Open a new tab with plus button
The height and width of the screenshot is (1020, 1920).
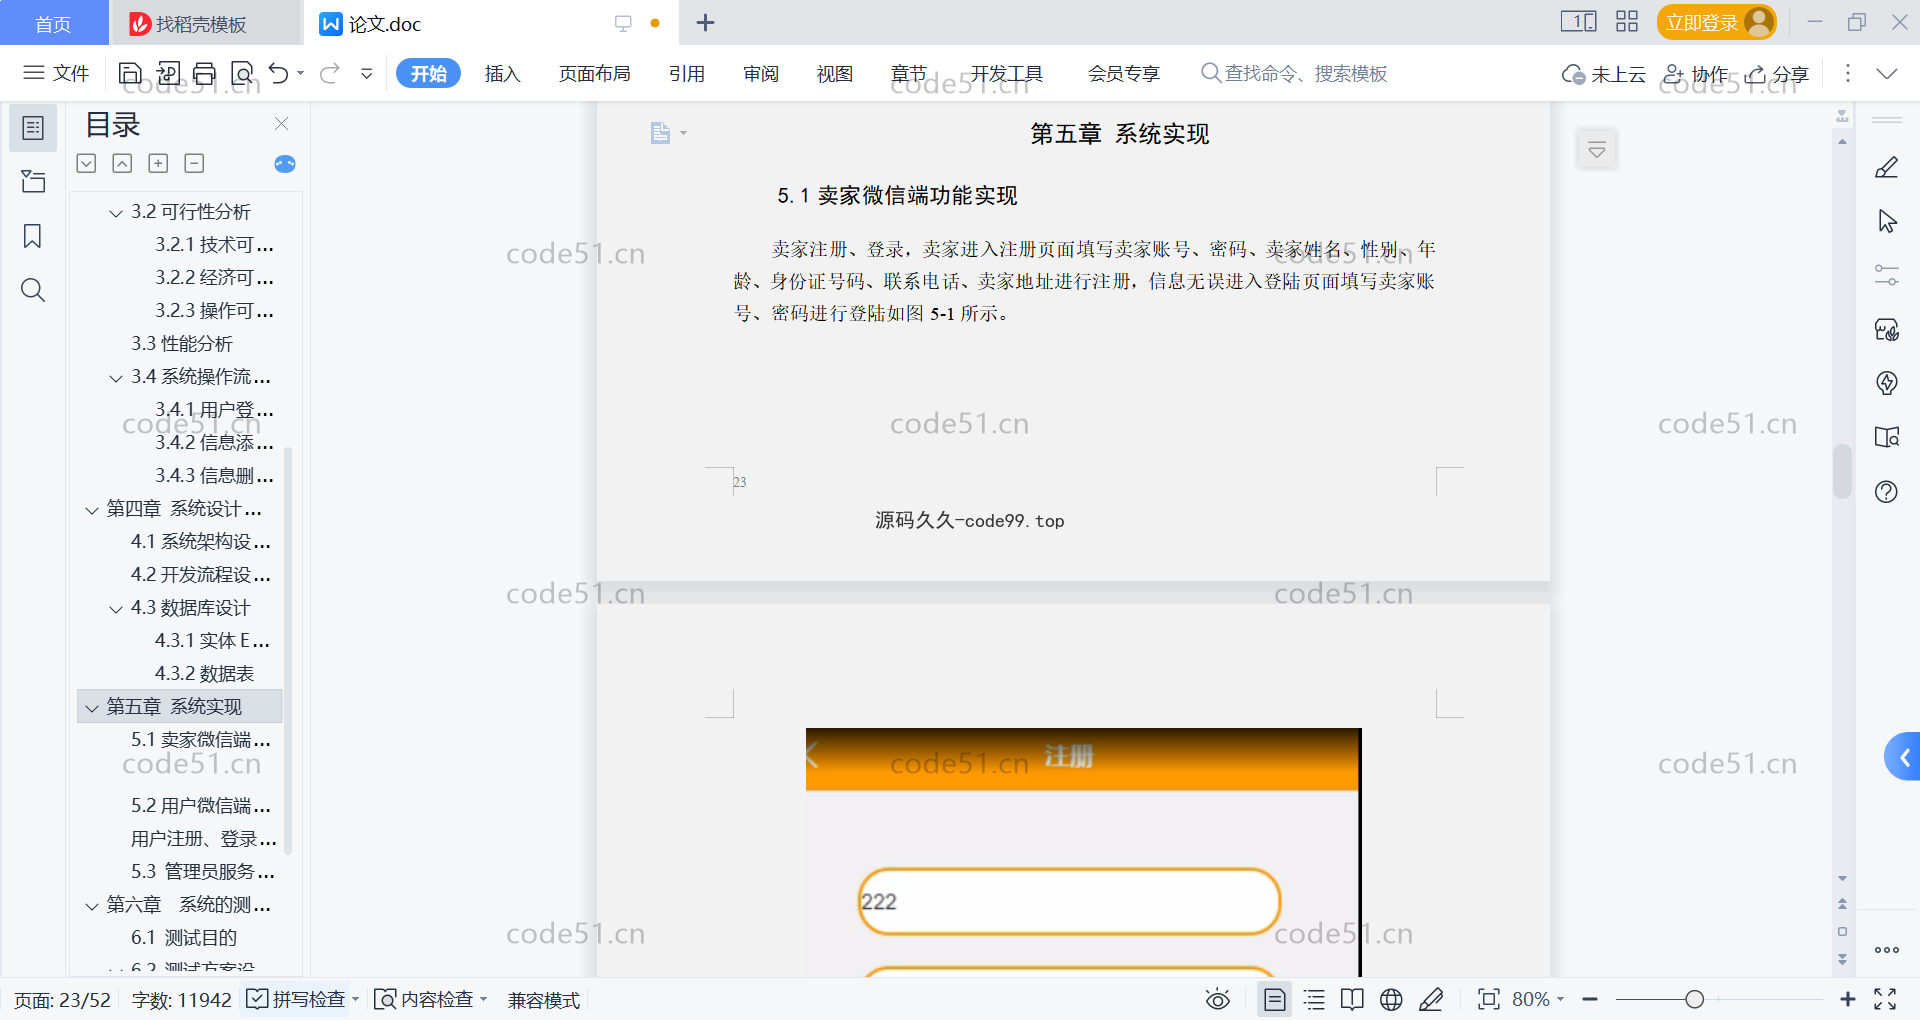(x=705, y=22)
